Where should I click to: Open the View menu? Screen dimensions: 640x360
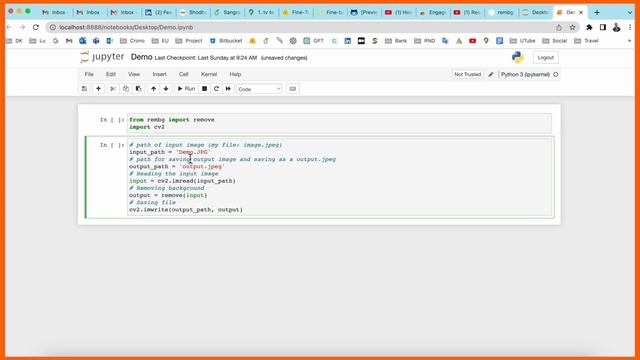tap(134, 74)
